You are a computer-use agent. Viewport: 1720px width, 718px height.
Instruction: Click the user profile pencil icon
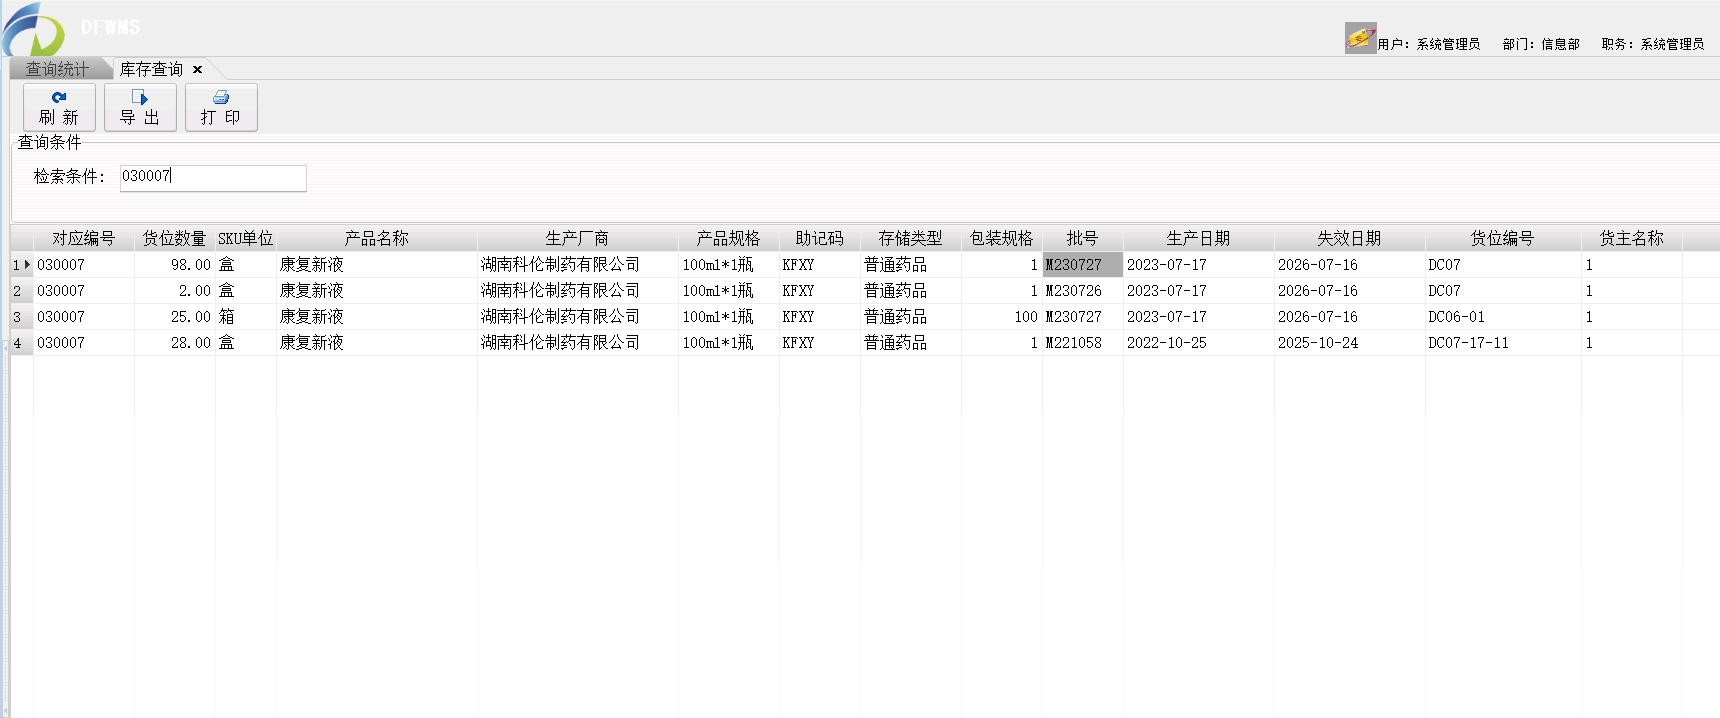[x=1360, y=38]
